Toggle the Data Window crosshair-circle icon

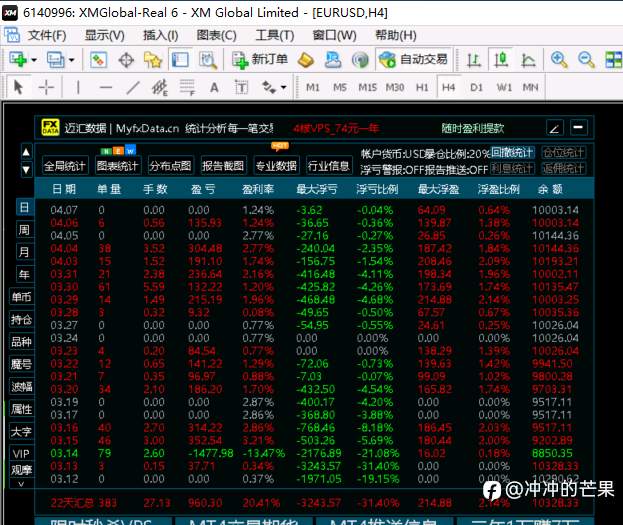126,60
